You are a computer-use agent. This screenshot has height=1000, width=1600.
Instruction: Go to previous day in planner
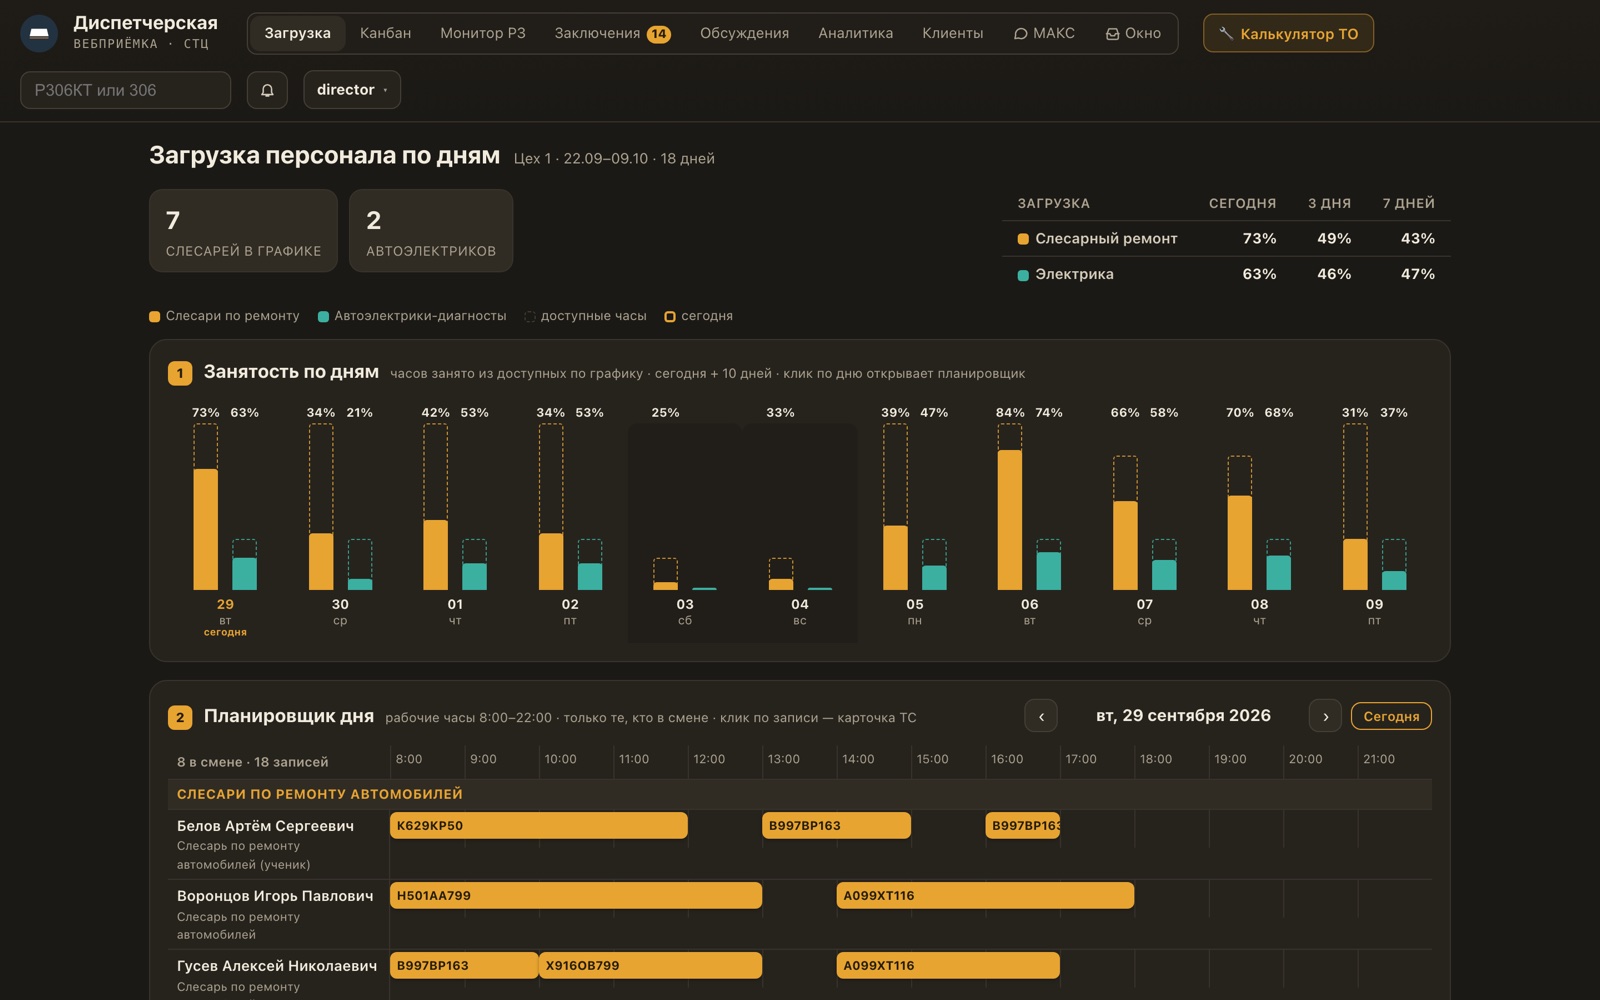pyautogui.click(x=1041, y=716)
